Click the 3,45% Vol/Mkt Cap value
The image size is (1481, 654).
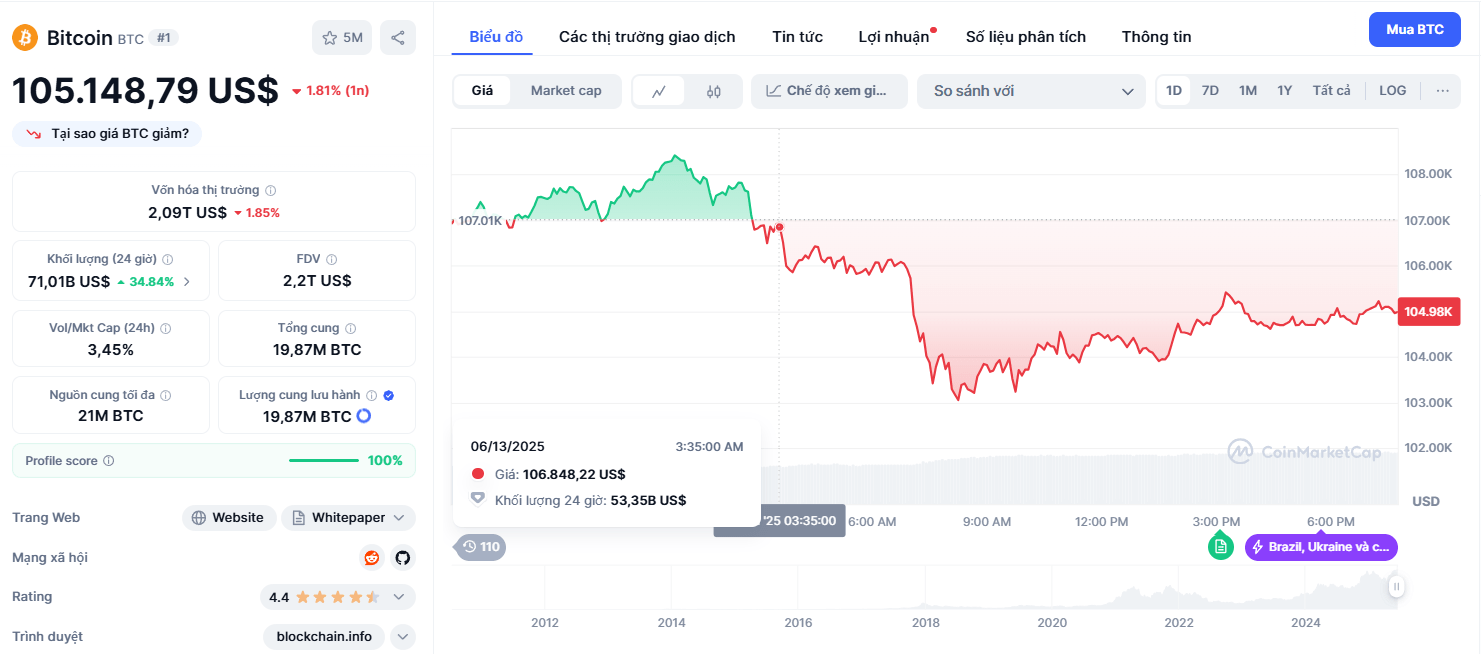tap(110, 349)
